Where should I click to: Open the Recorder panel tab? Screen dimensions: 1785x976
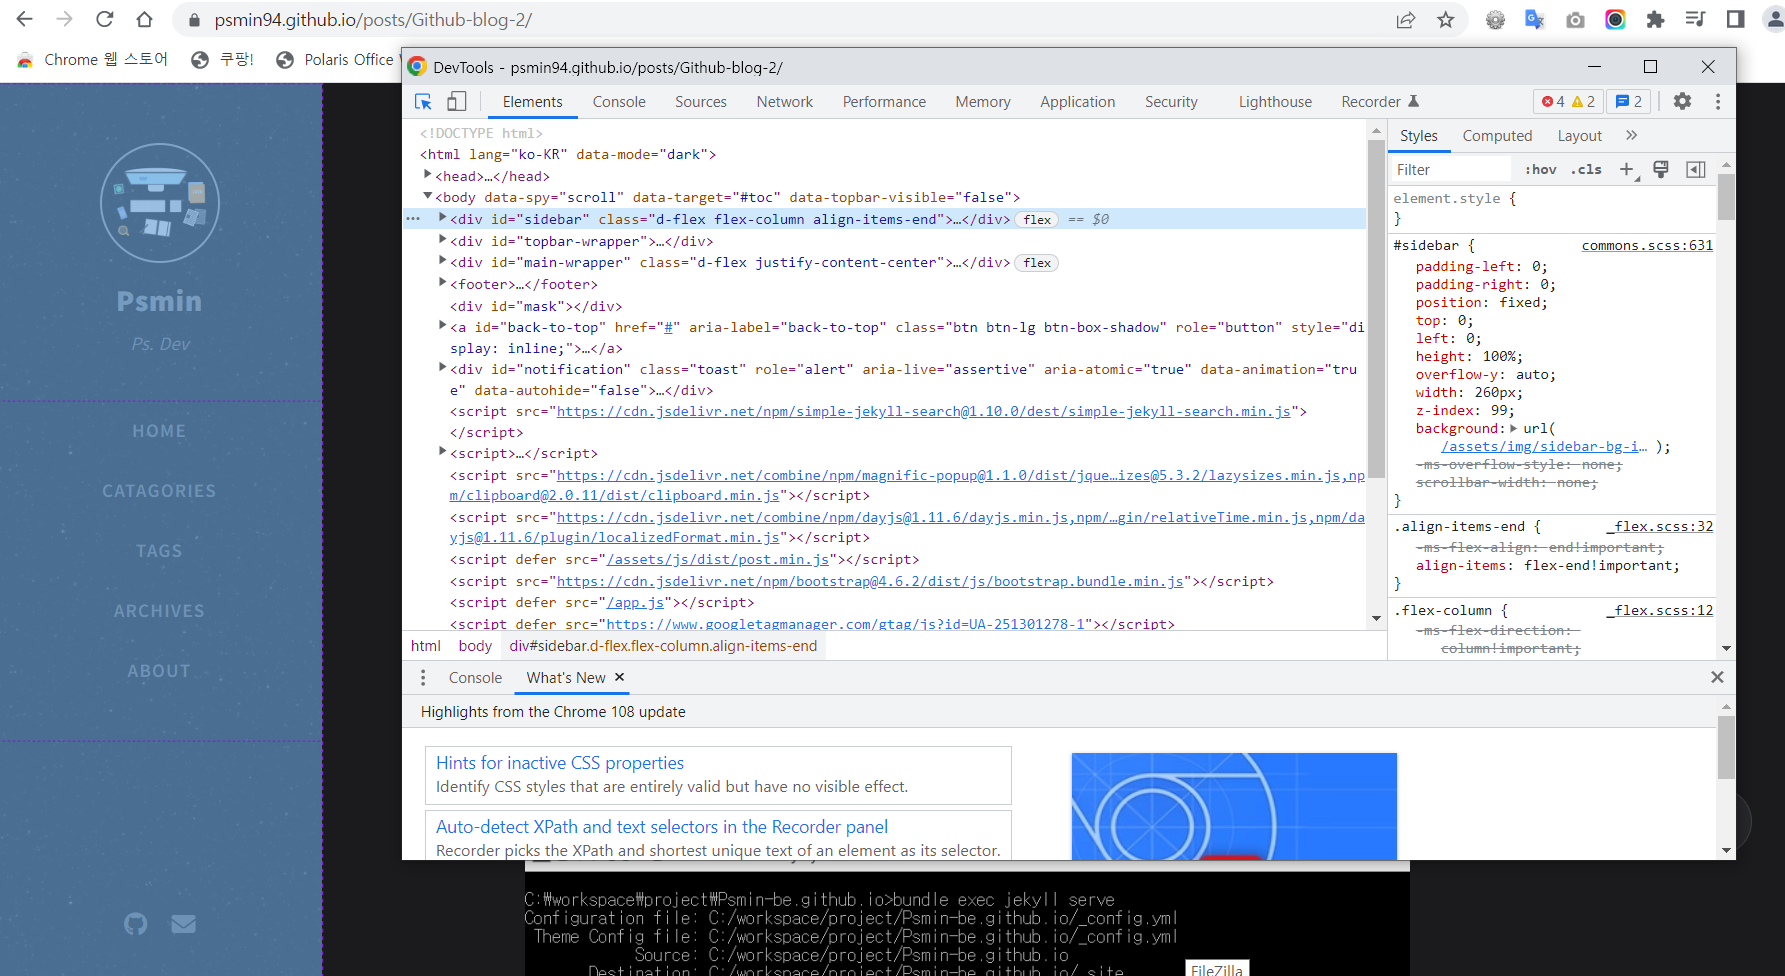point(1380,102)
